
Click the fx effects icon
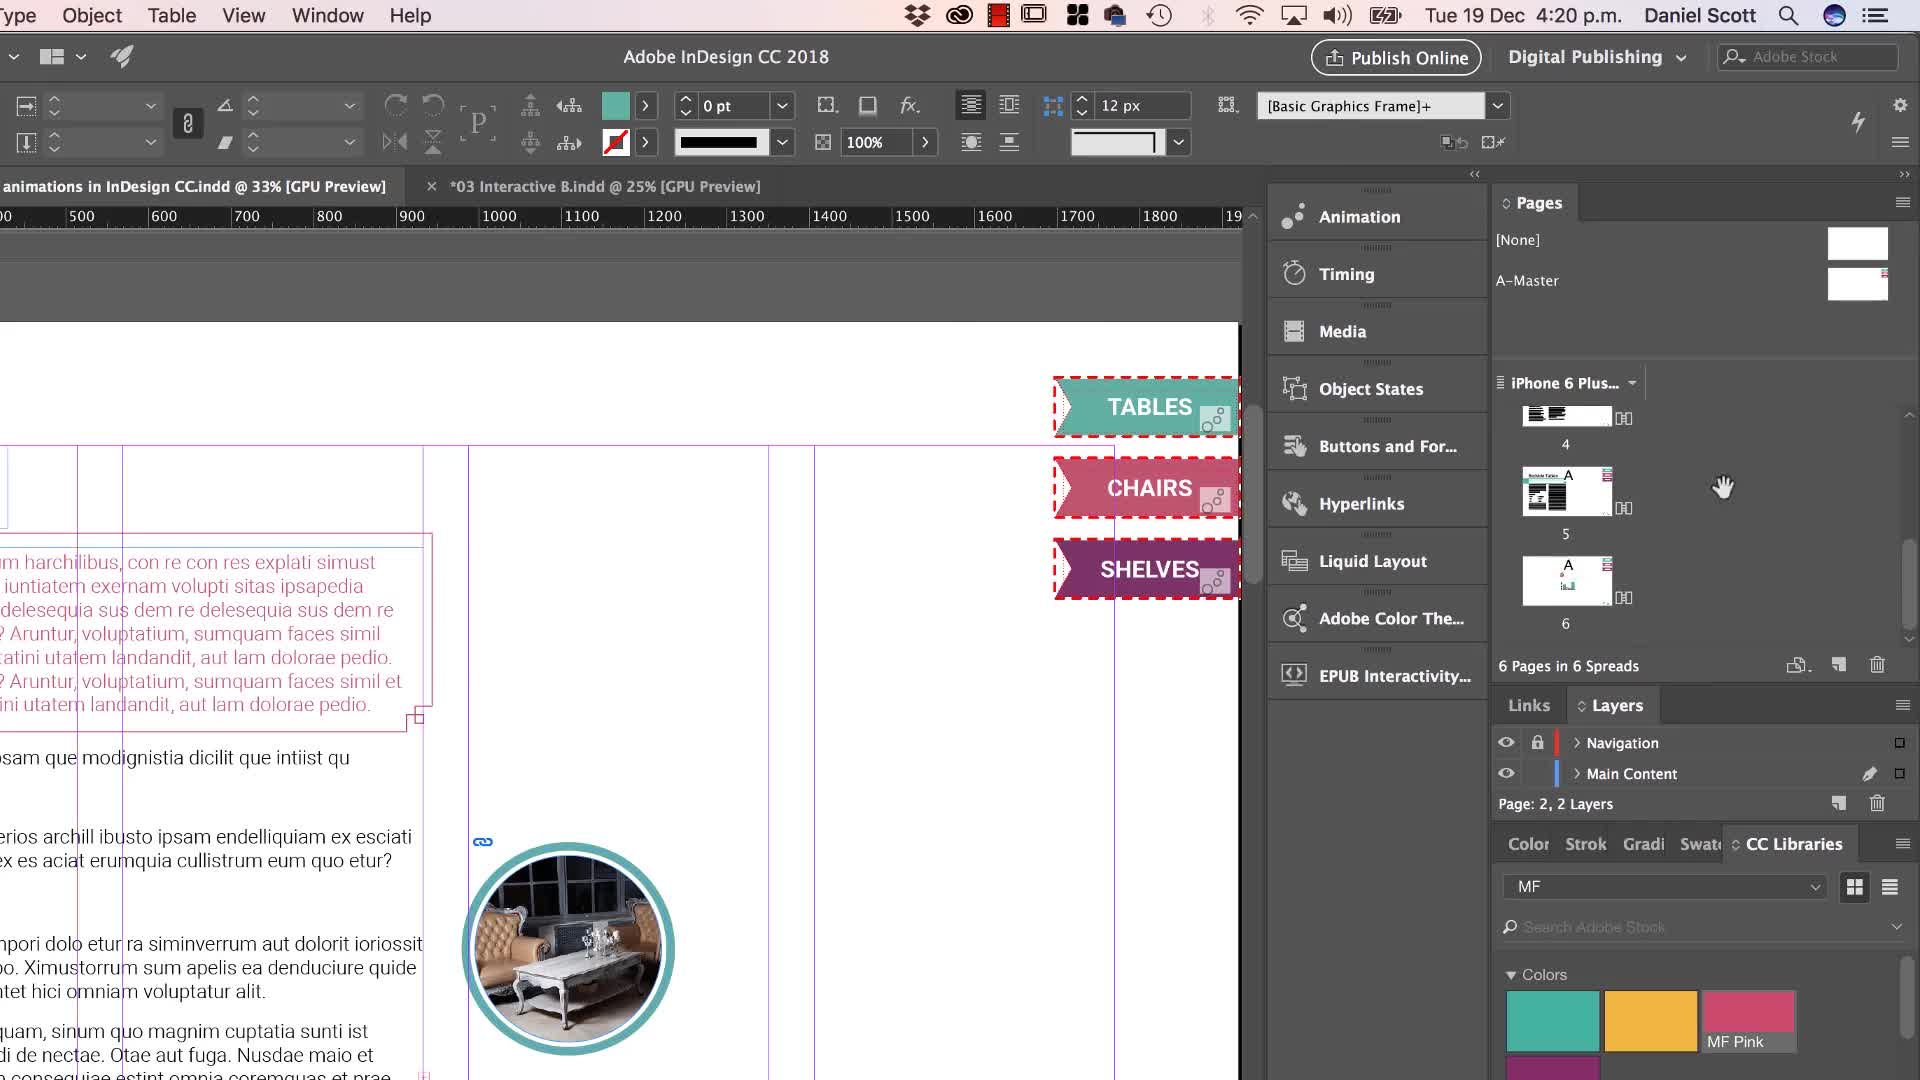(x=909, y=105)
